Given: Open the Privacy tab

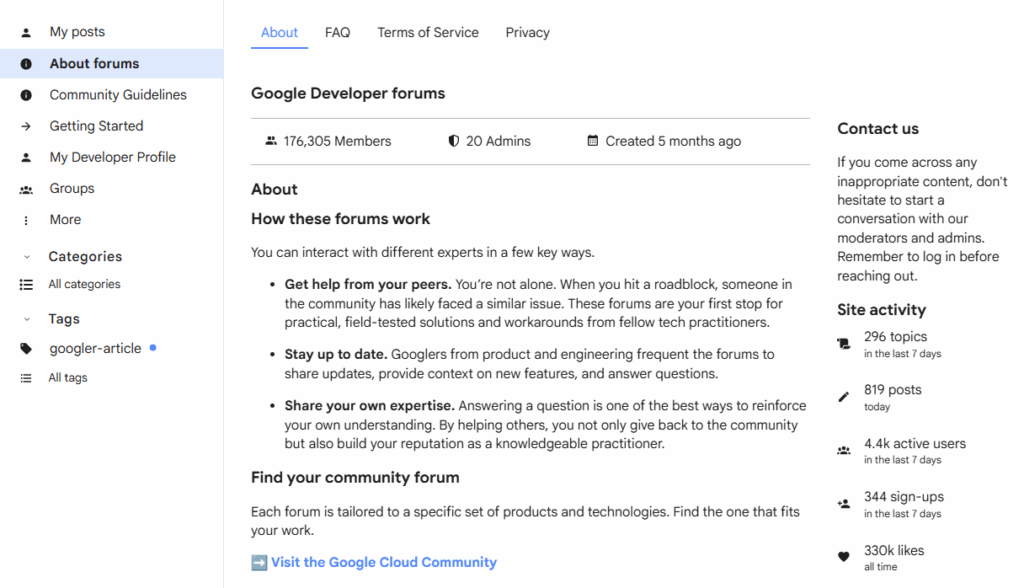Looking at the screenshot, I should point(528,33).
